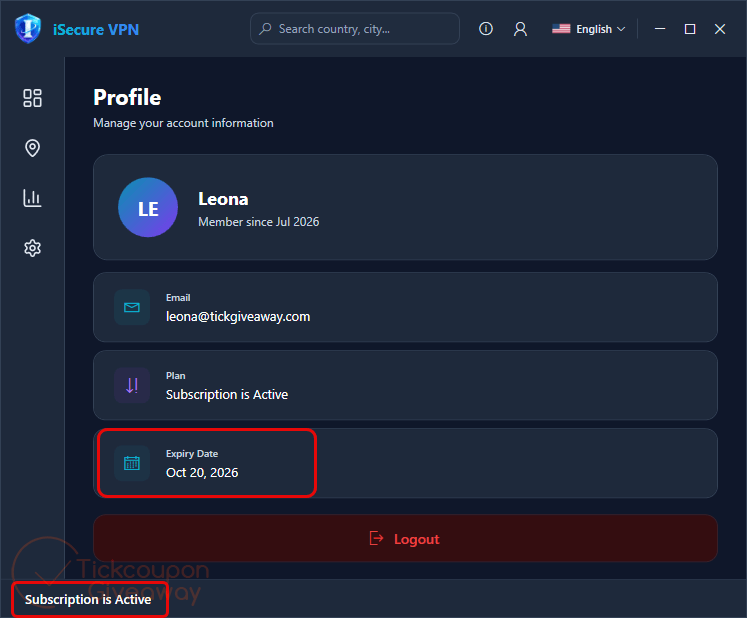Click Subscription is Active in Plan card
Image resolution: width=747 pixels, height=618 pixels.
point(227,395)
